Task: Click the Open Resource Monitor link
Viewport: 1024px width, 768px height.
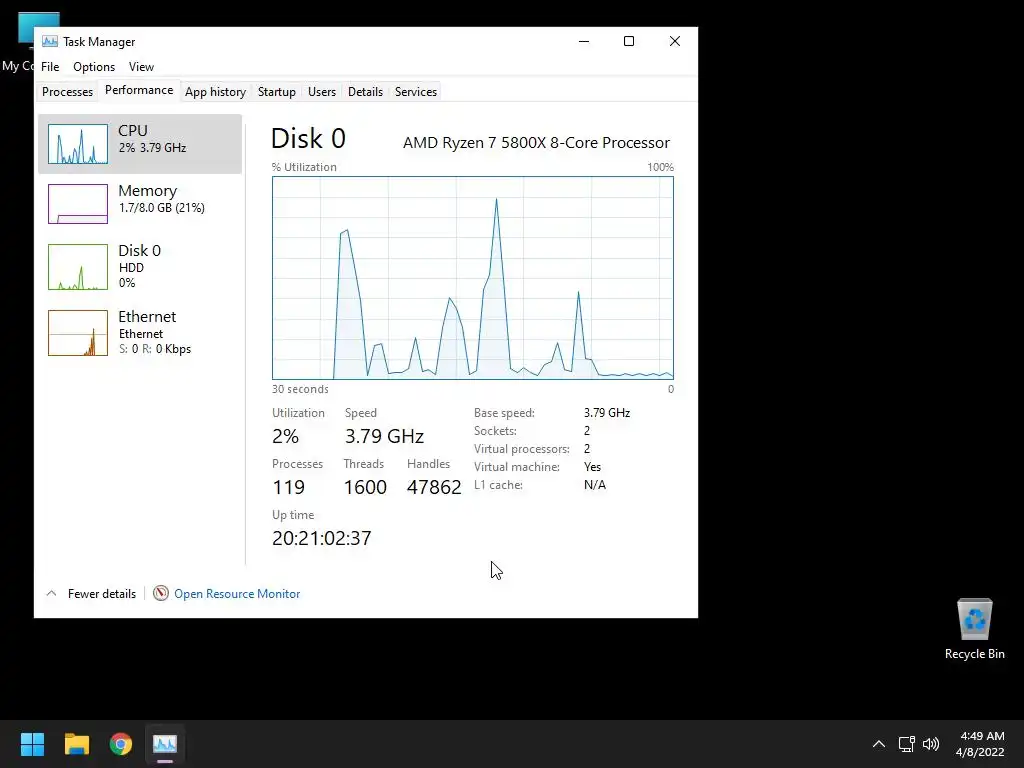Action: pos(237,594)
